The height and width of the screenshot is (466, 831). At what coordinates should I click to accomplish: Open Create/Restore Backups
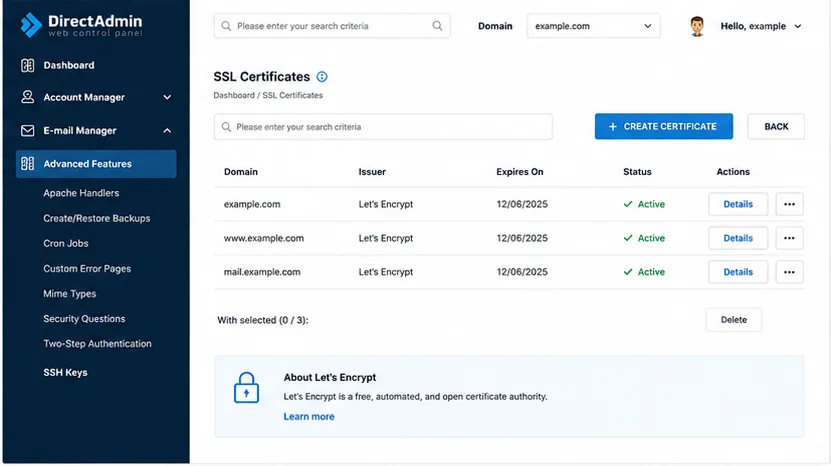coord(96,218)
